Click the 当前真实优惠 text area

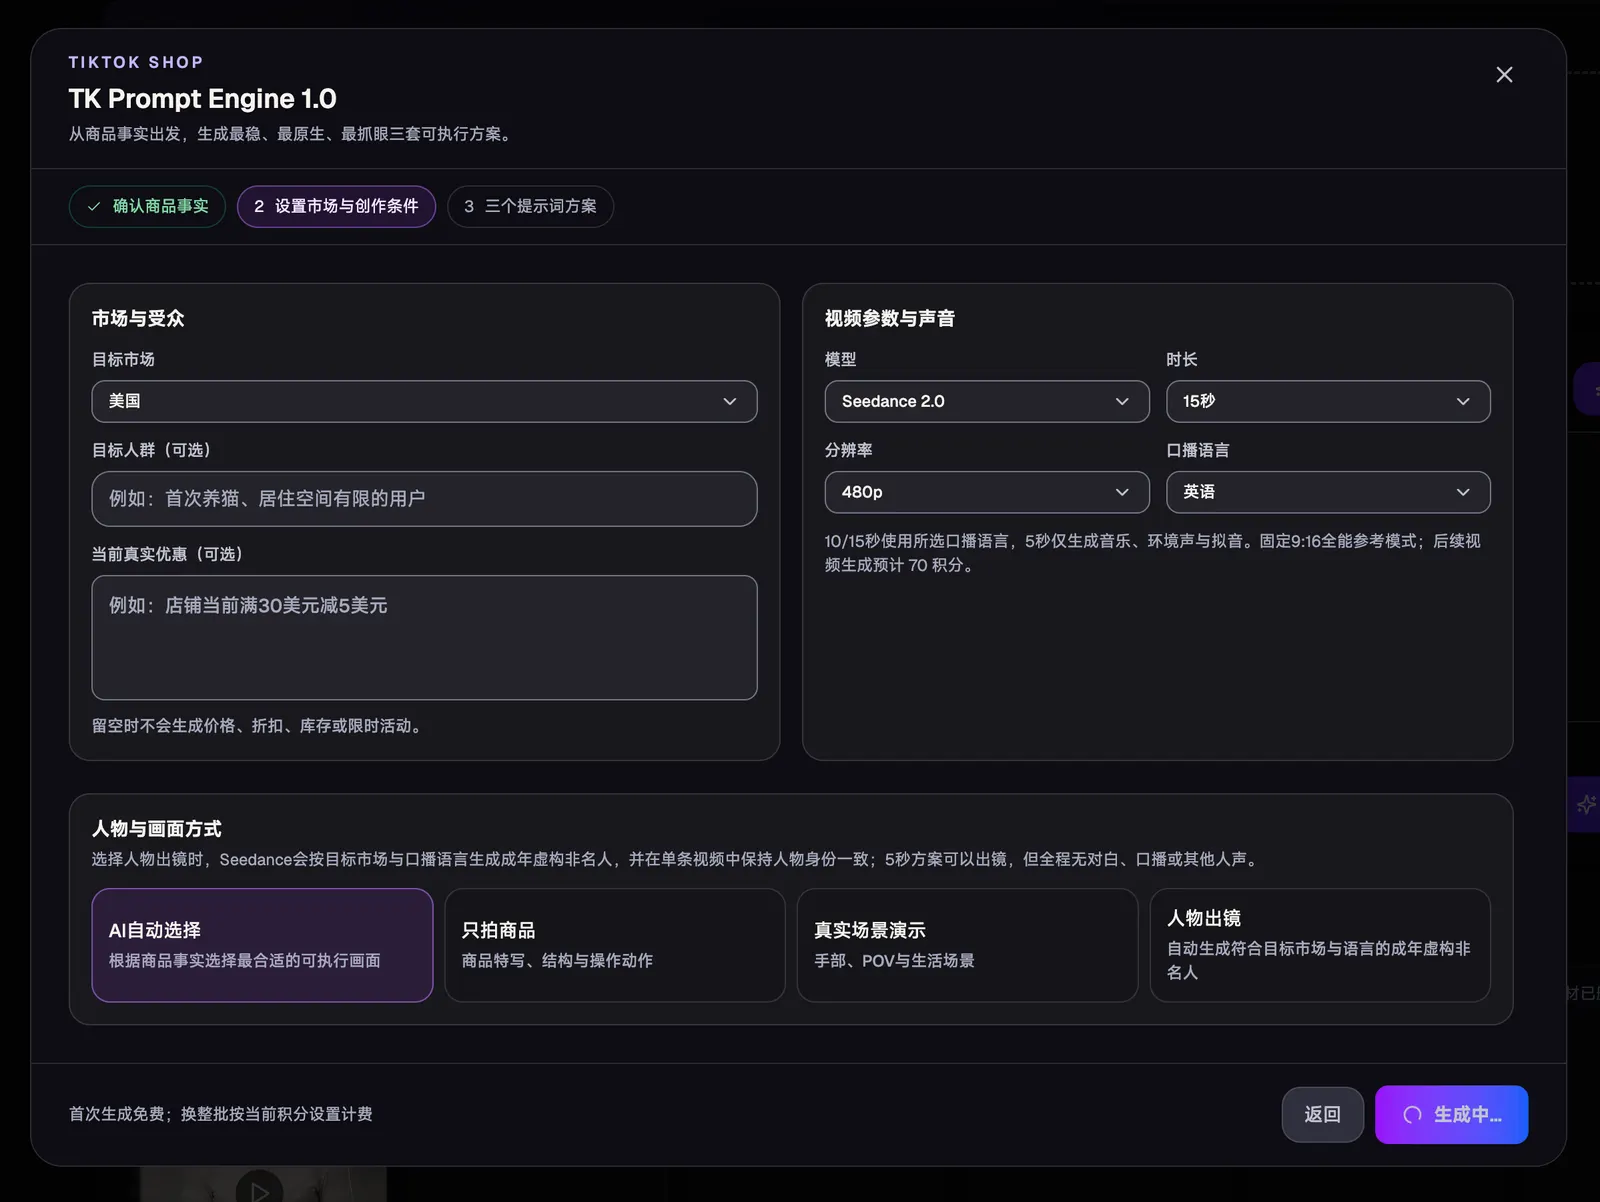424,637
